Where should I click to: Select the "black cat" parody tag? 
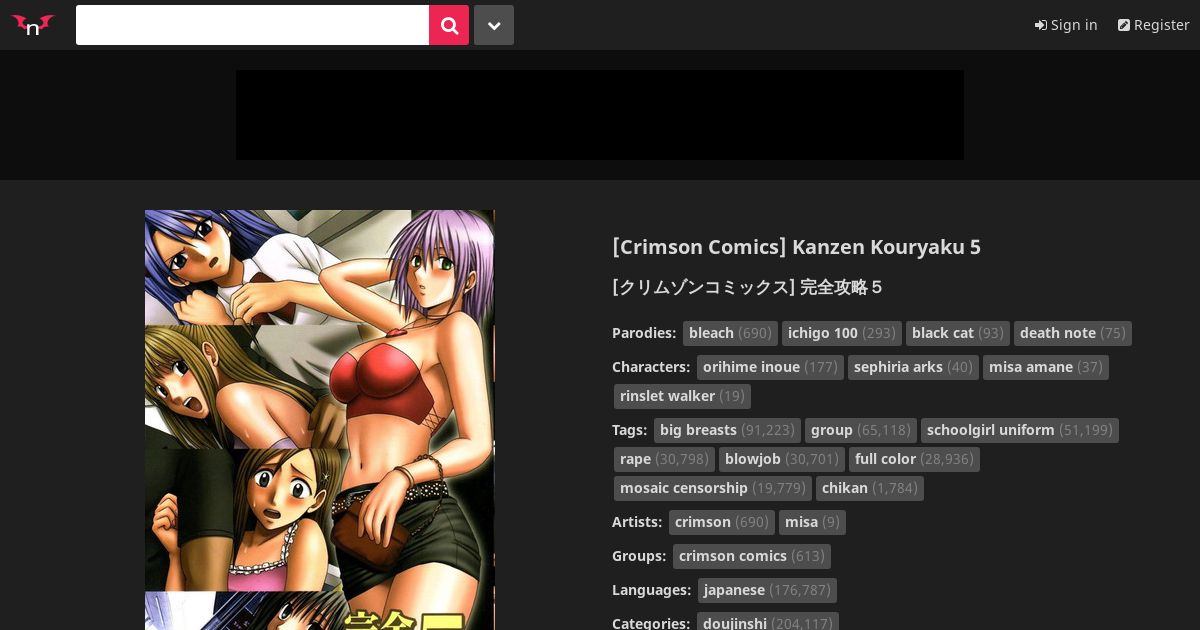(957, 333)
